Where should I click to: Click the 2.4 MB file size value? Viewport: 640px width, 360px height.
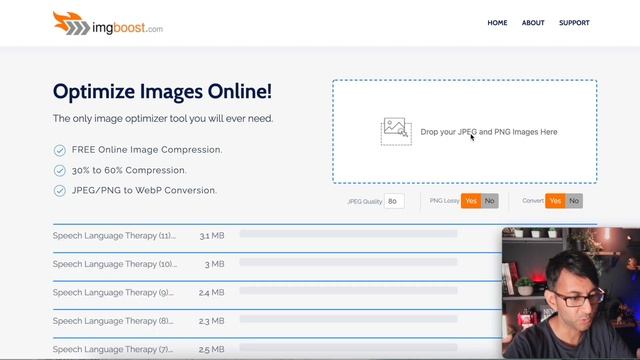(x=211, y=293)
